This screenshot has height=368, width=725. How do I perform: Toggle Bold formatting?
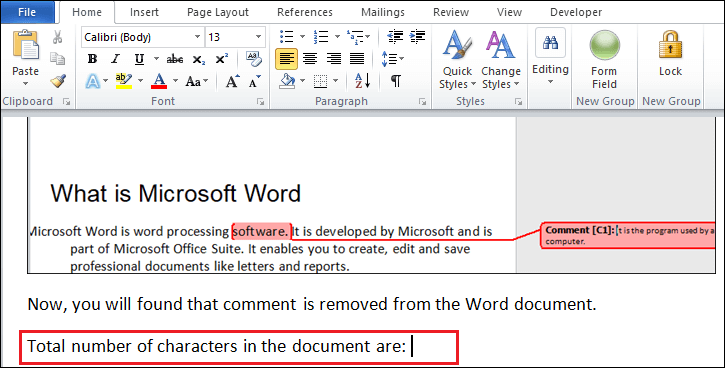[x=92, y=59]
